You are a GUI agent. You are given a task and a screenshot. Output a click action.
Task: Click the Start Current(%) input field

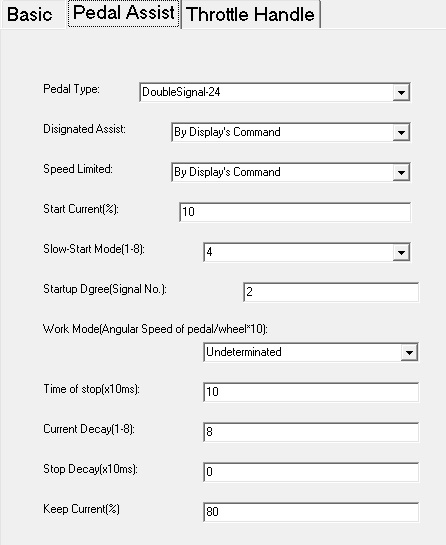click(295, 212)
